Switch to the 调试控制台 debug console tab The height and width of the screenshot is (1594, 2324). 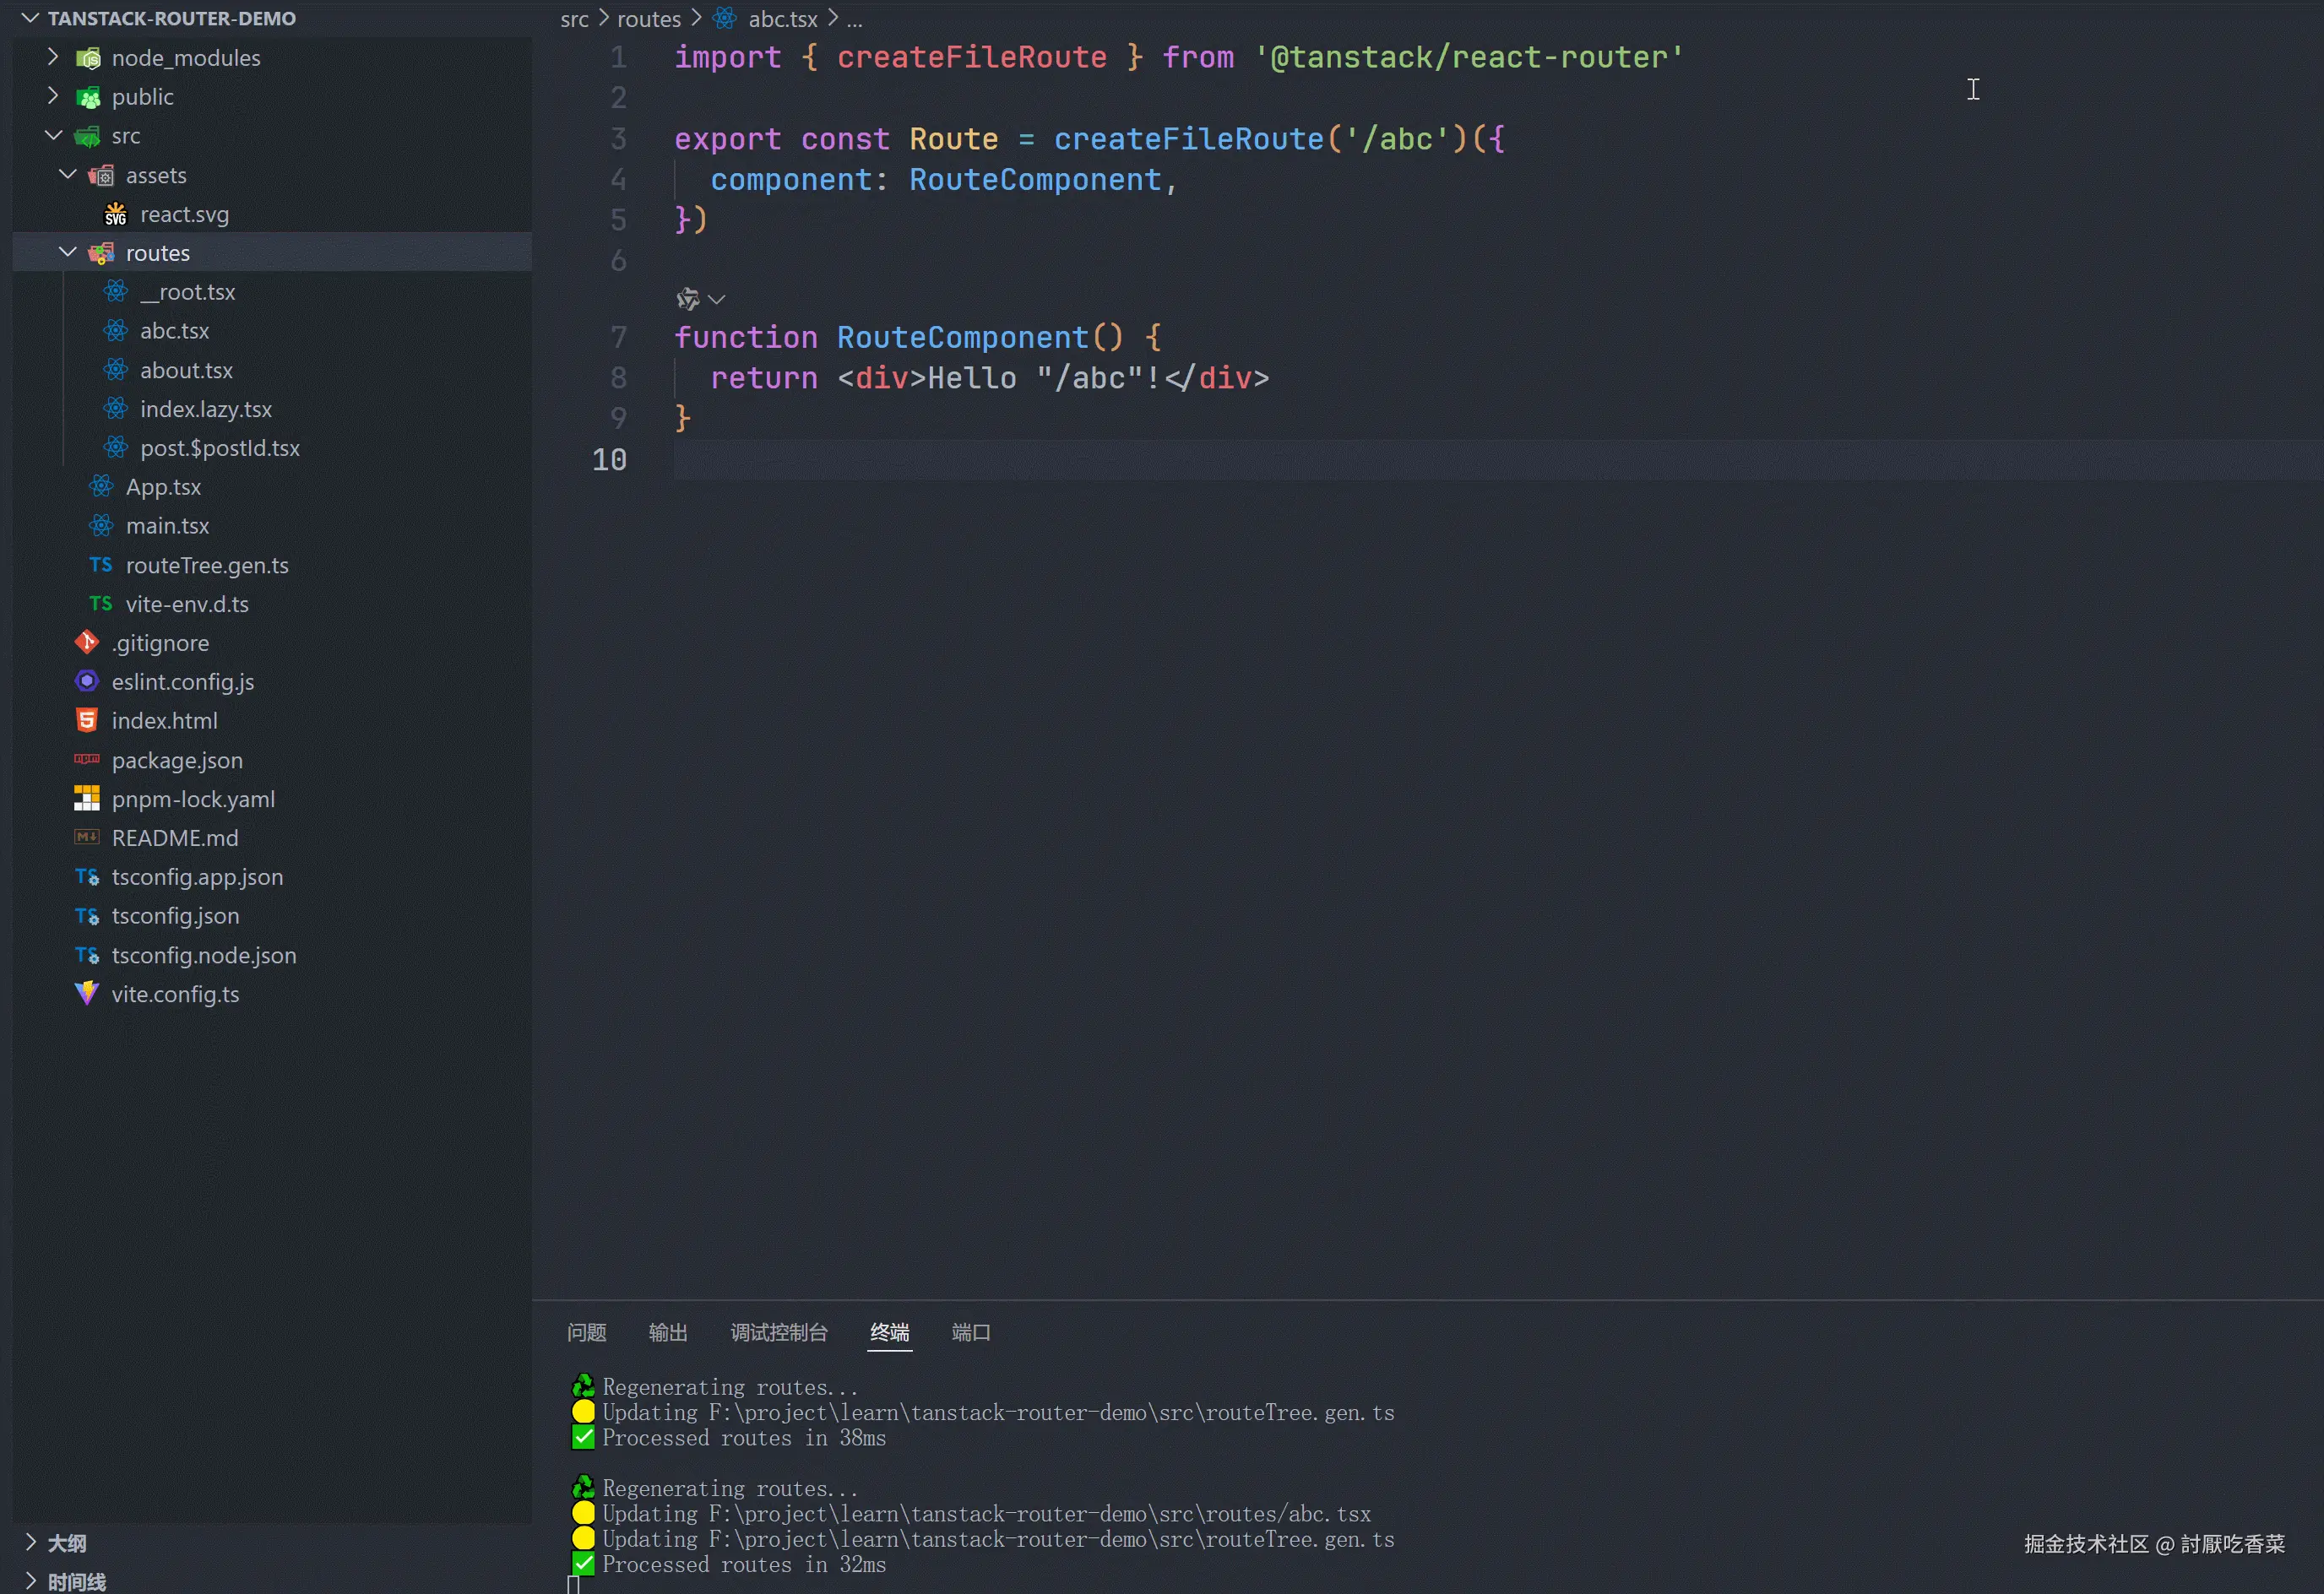pos(779,1332)
